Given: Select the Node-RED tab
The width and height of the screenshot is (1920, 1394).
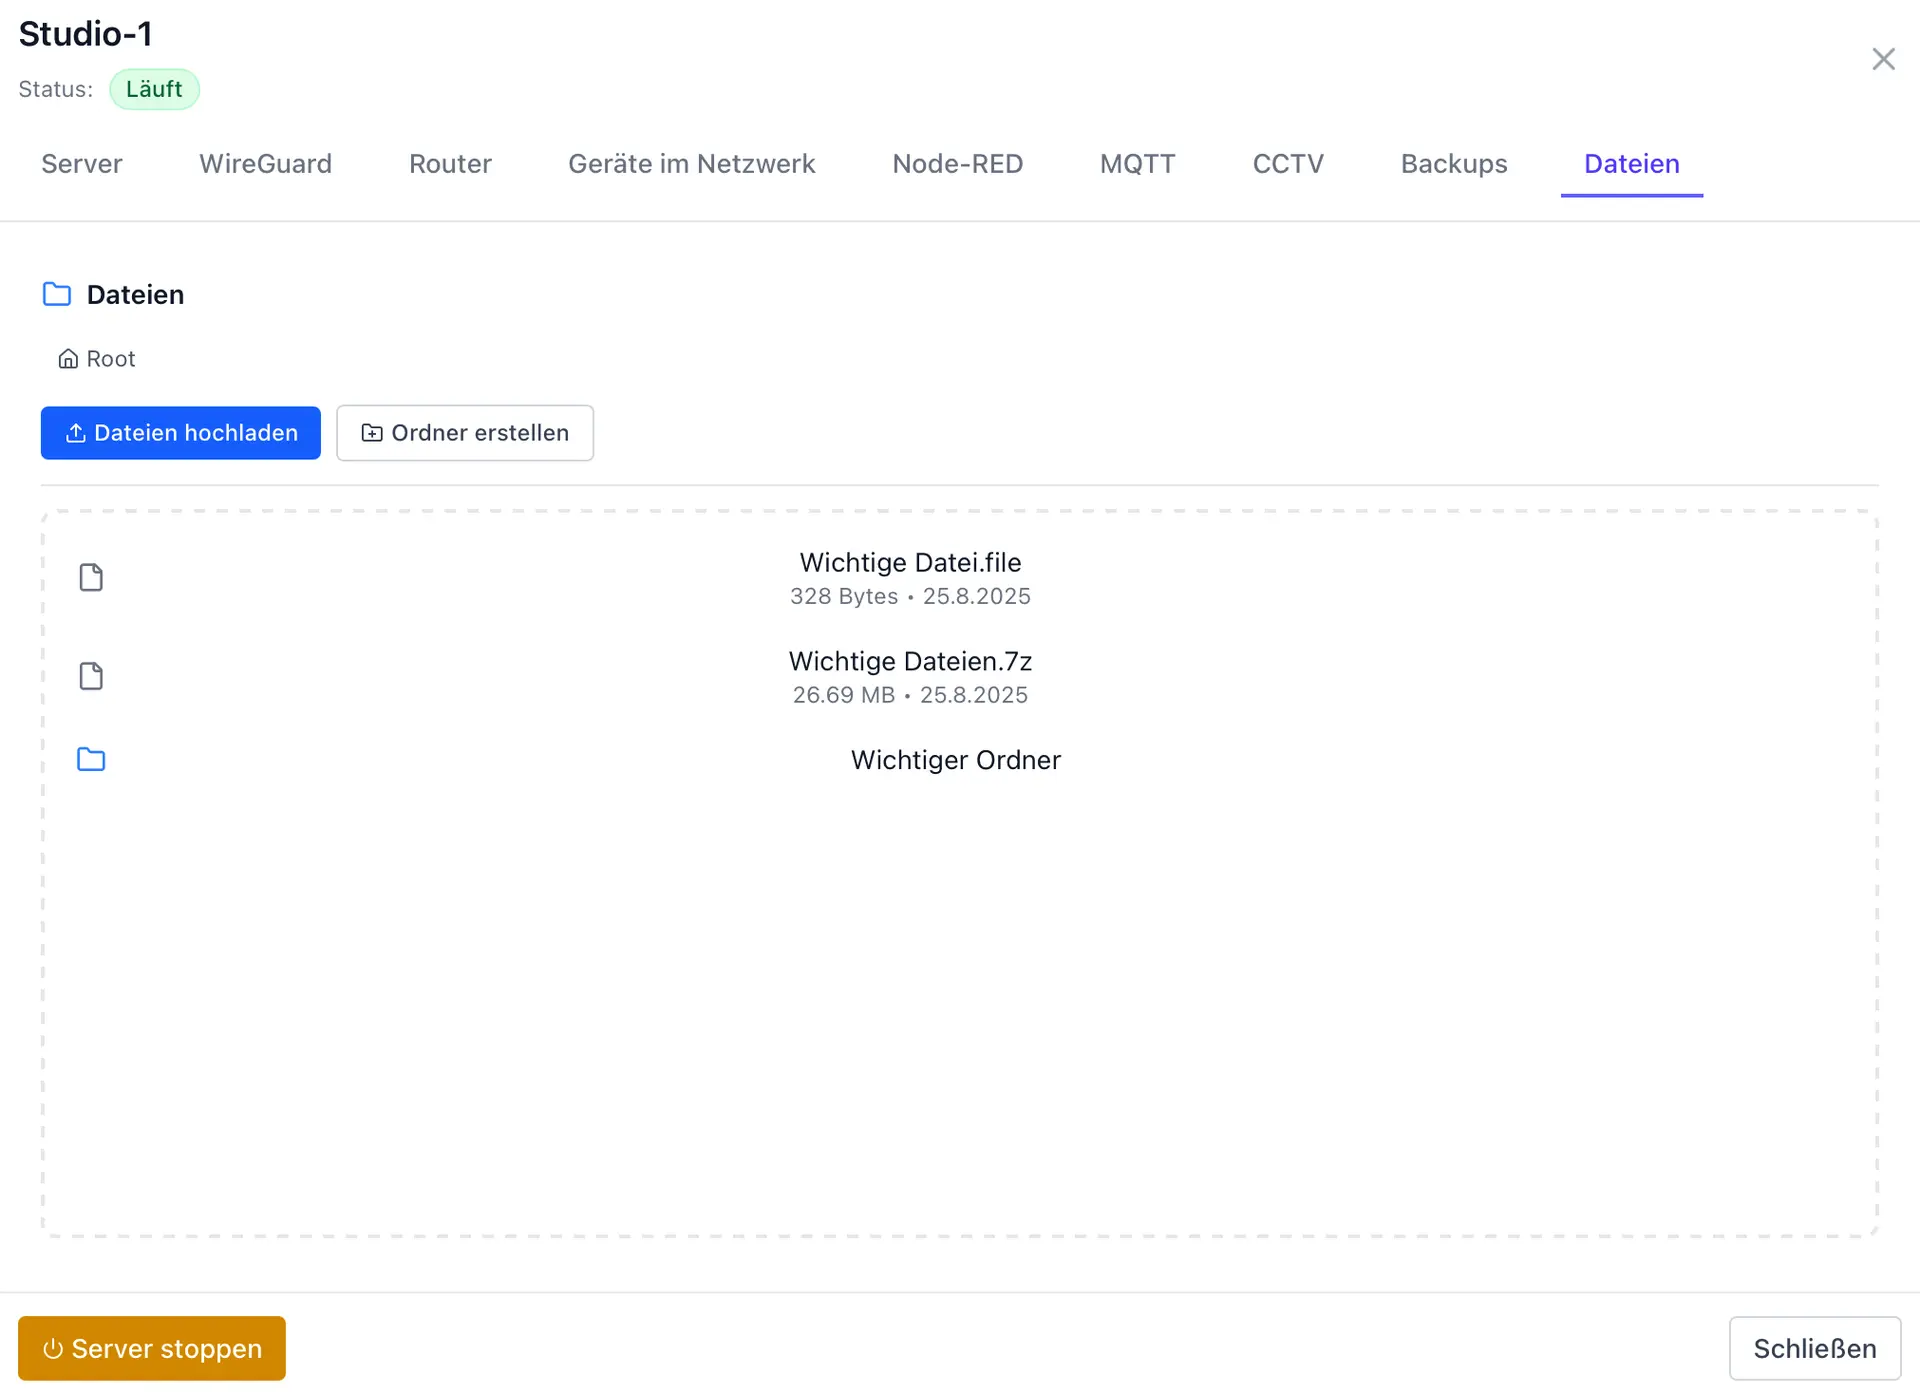Looking at the screenshot, I should pos(957,164).
